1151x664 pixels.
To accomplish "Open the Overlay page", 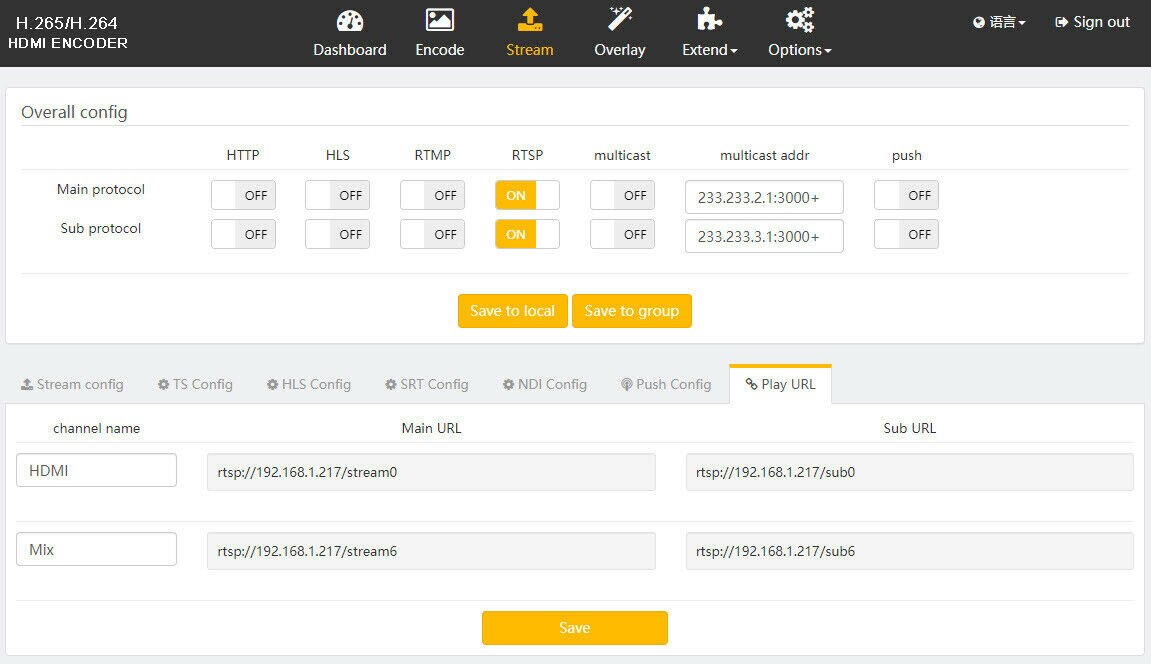I will 620,34.
